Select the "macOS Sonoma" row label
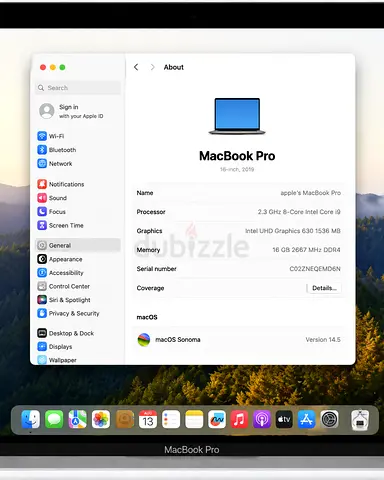Image resolution: width=384 pixels, height=480 pixels. click(178, 339)
